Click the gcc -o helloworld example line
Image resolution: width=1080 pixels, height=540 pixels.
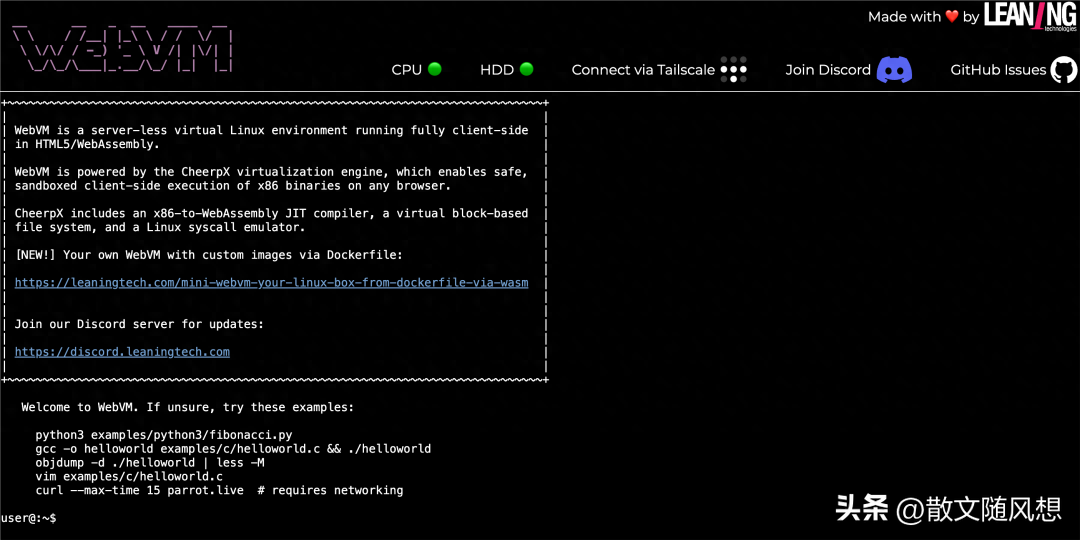point(233,448)
